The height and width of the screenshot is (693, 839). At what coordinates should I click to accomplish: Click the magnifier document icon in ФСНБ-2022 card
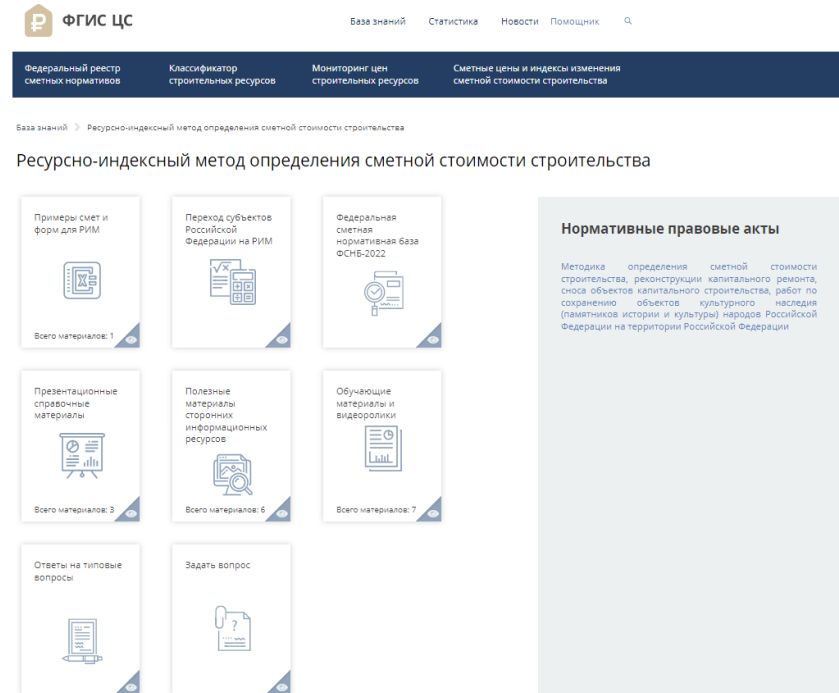coord(382,293)
